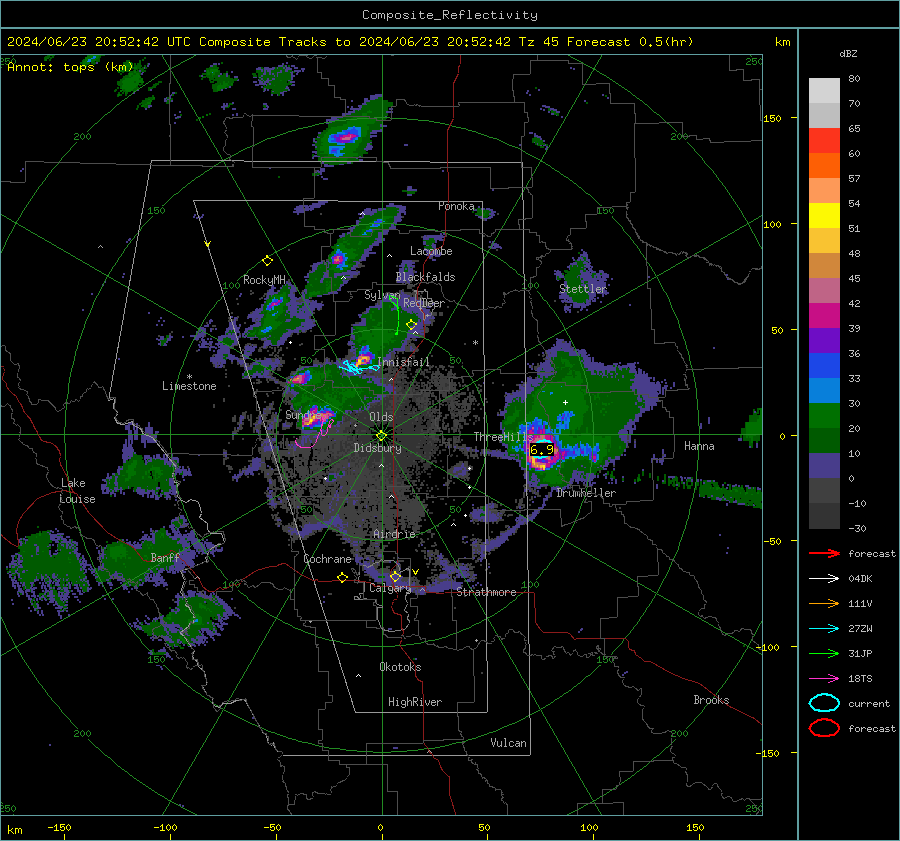900x841 pixels.
Task: Click the Didsbury city label
Action: [x=377, y=448]
